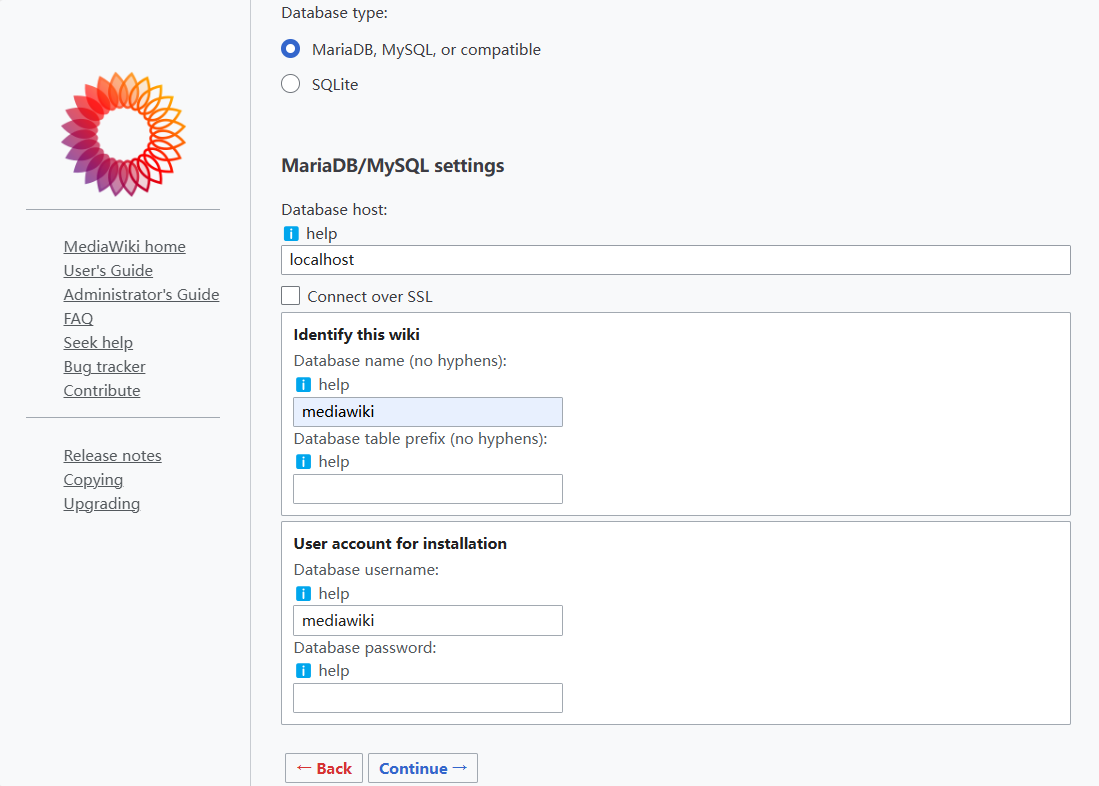Click the help icon under Database name
This screenshot has width=1099, height=786.
click(x=302, y=384)
